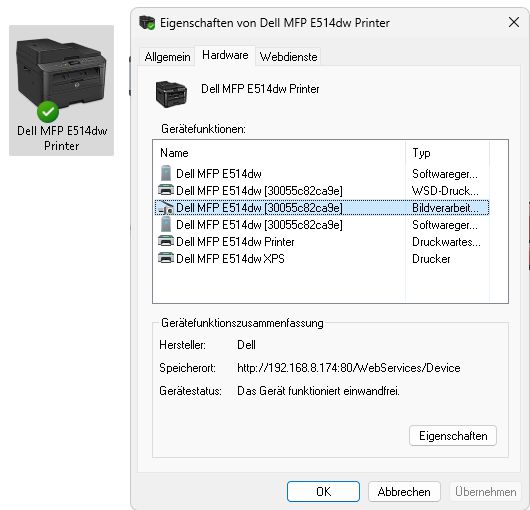Click printer icon of WSD-Druck row
The height and width of the screenshot is (510, 530).
[166, 190]
